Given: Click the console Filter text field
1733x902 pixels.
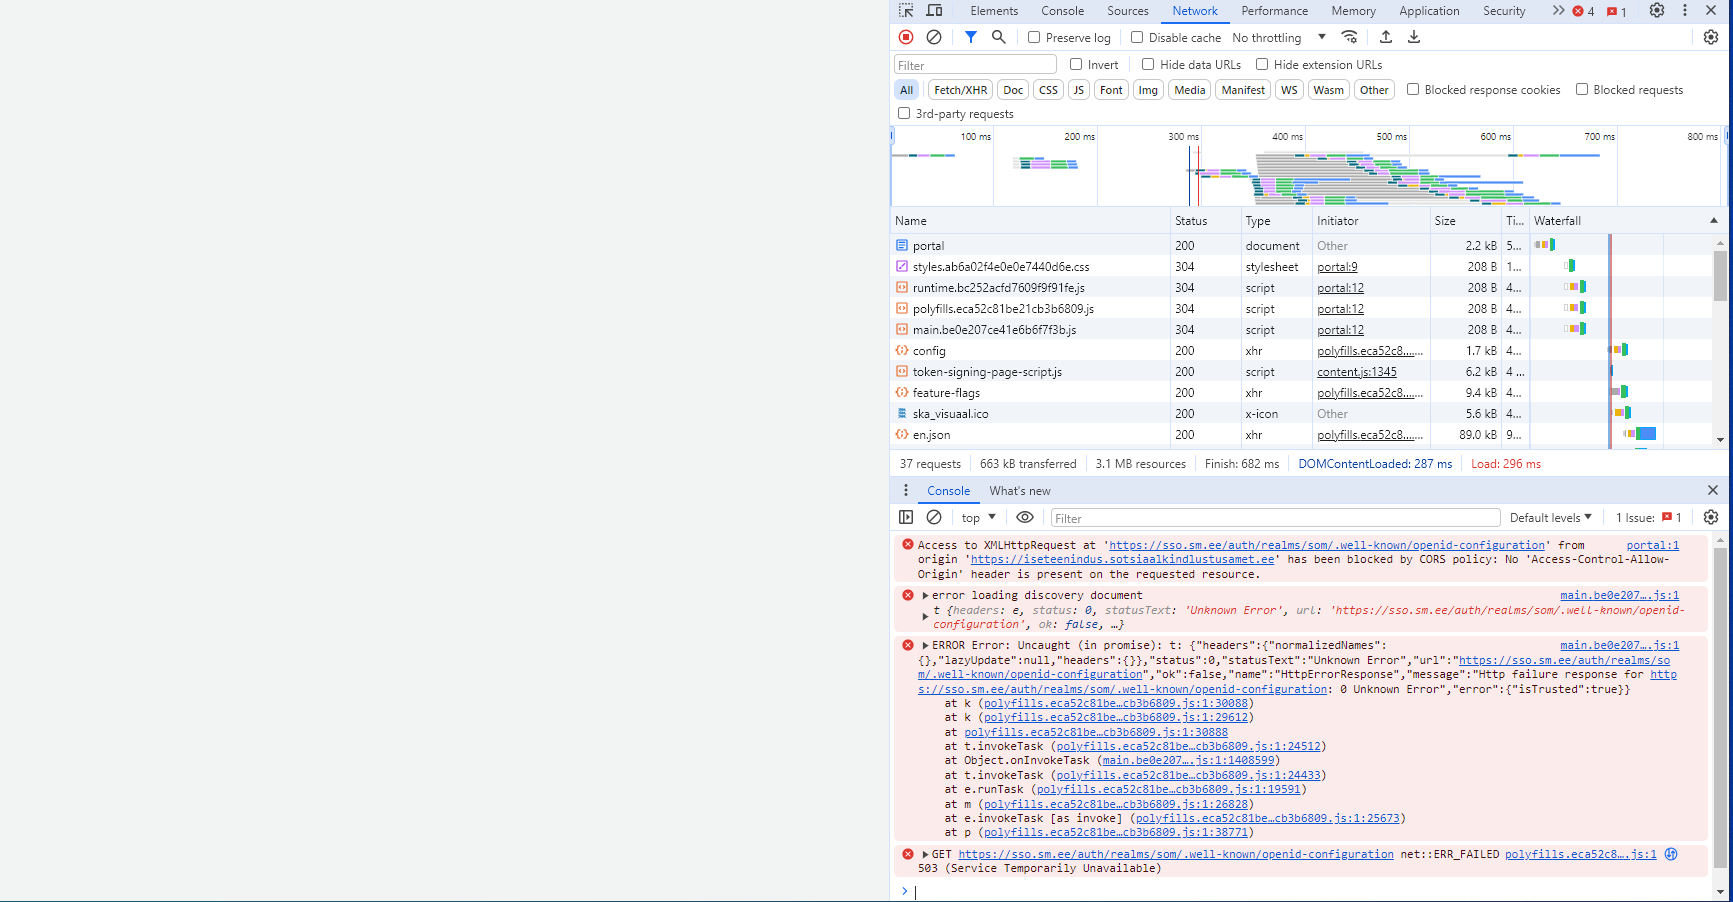Looking at the screenshot, I should pos(1275,518).
